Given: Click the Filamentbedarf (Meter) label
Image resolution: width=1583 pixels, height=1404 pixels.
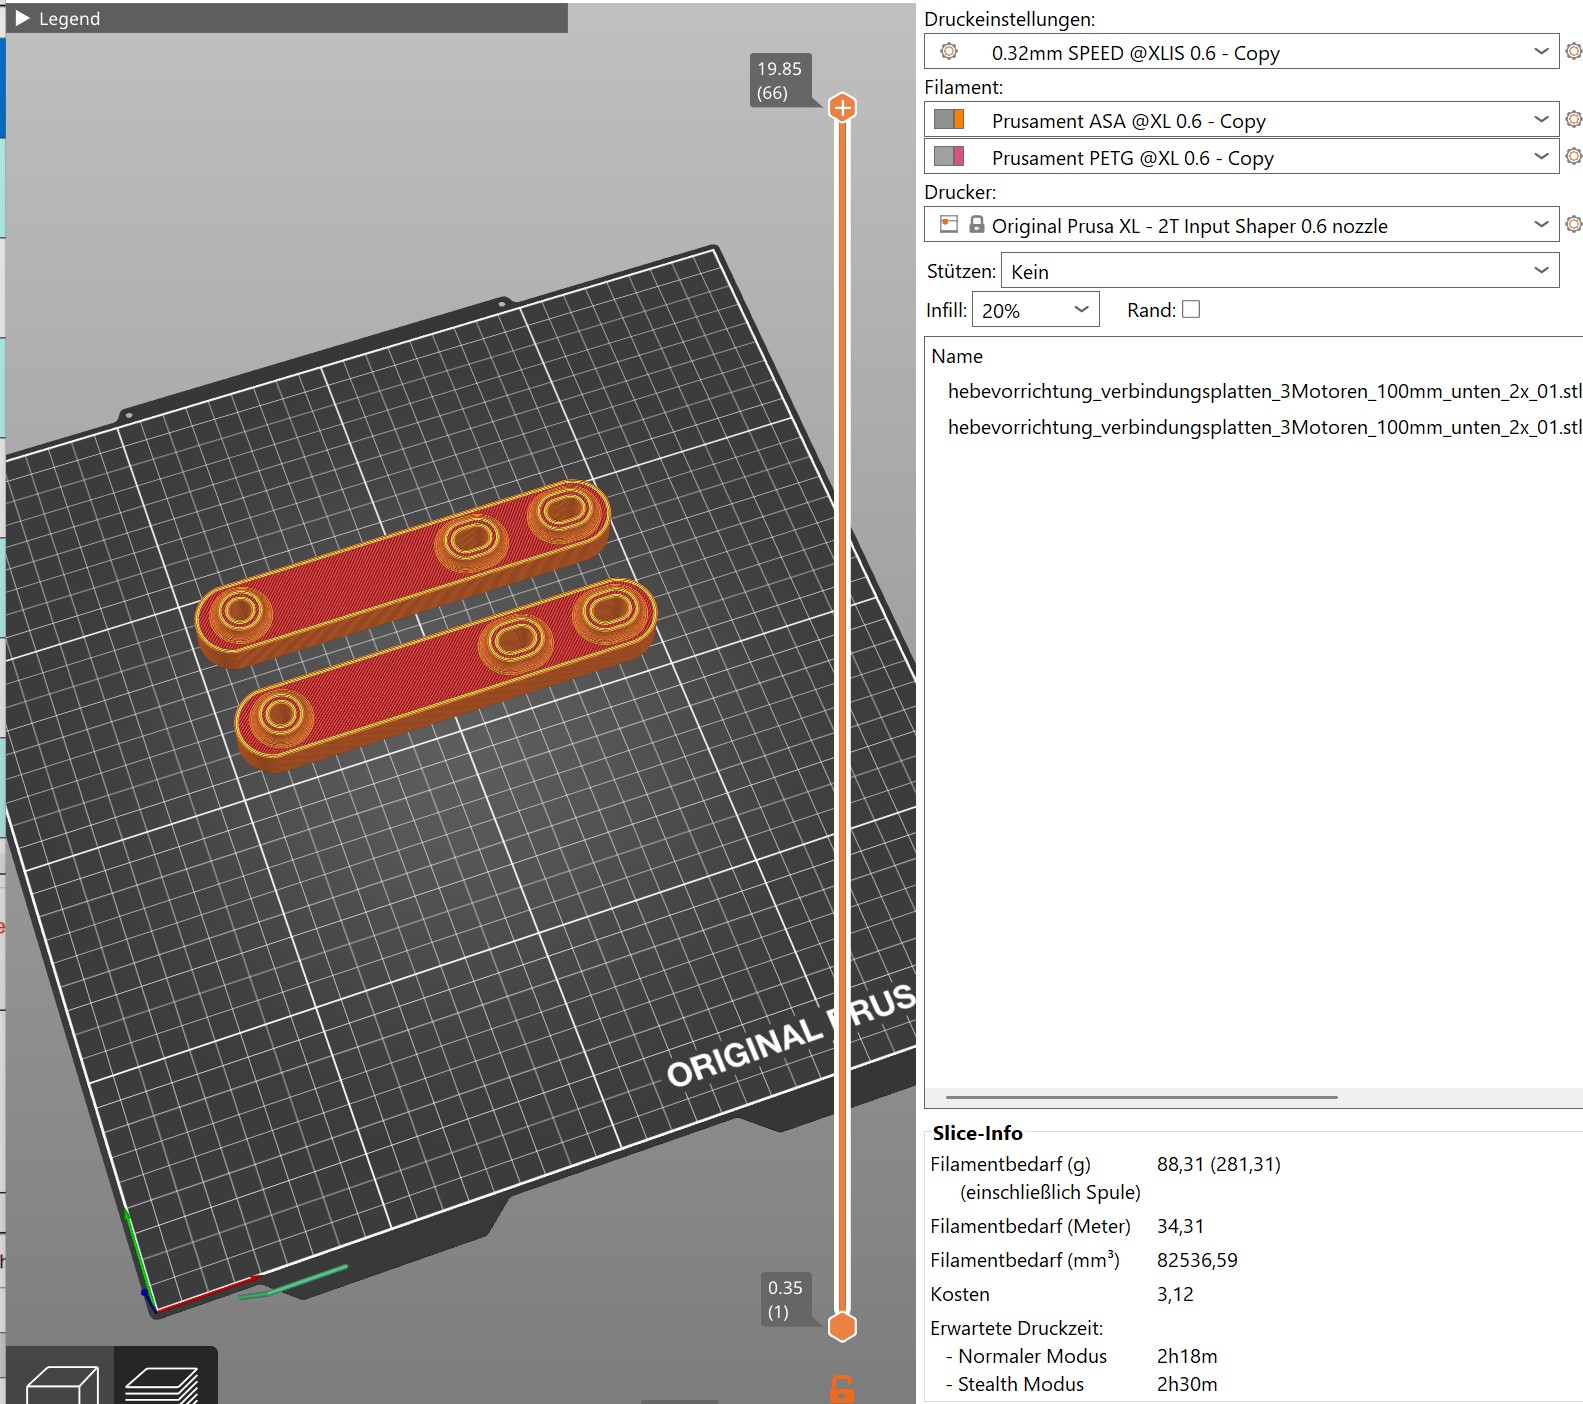Looking at the screenshot, I should click(x=1030, y=1226).
